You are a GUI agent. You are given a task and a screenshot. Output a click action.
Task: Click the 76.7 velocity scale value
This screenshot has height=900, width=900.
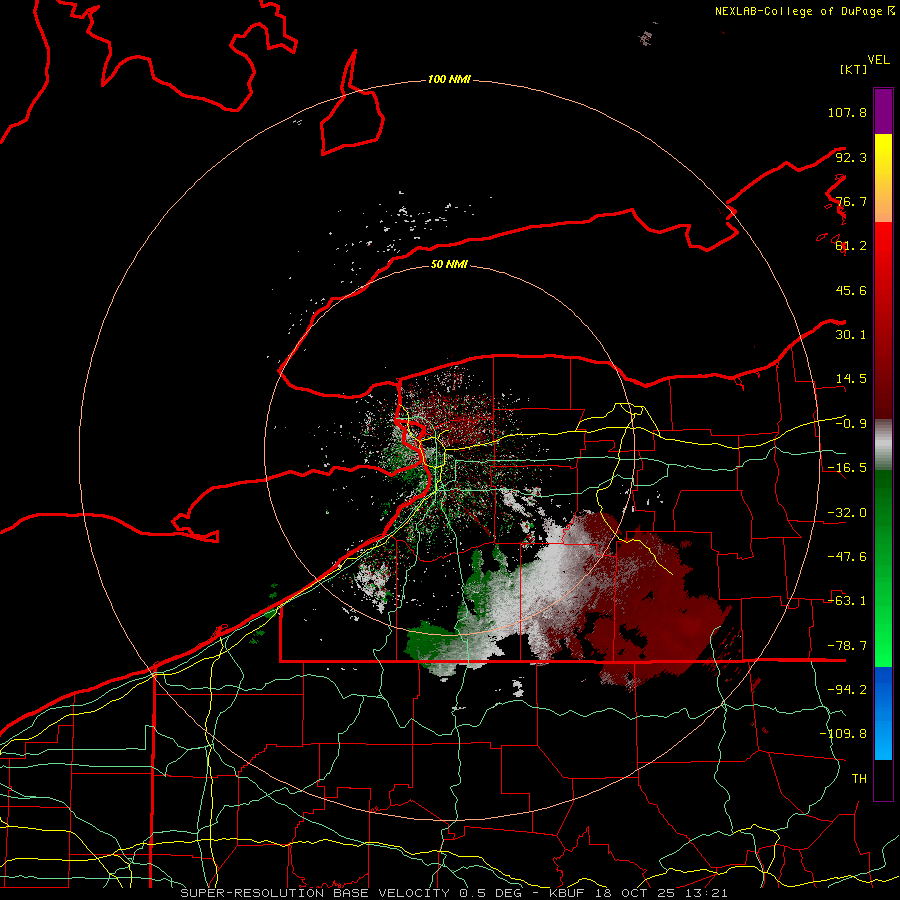tap(851, 201)
